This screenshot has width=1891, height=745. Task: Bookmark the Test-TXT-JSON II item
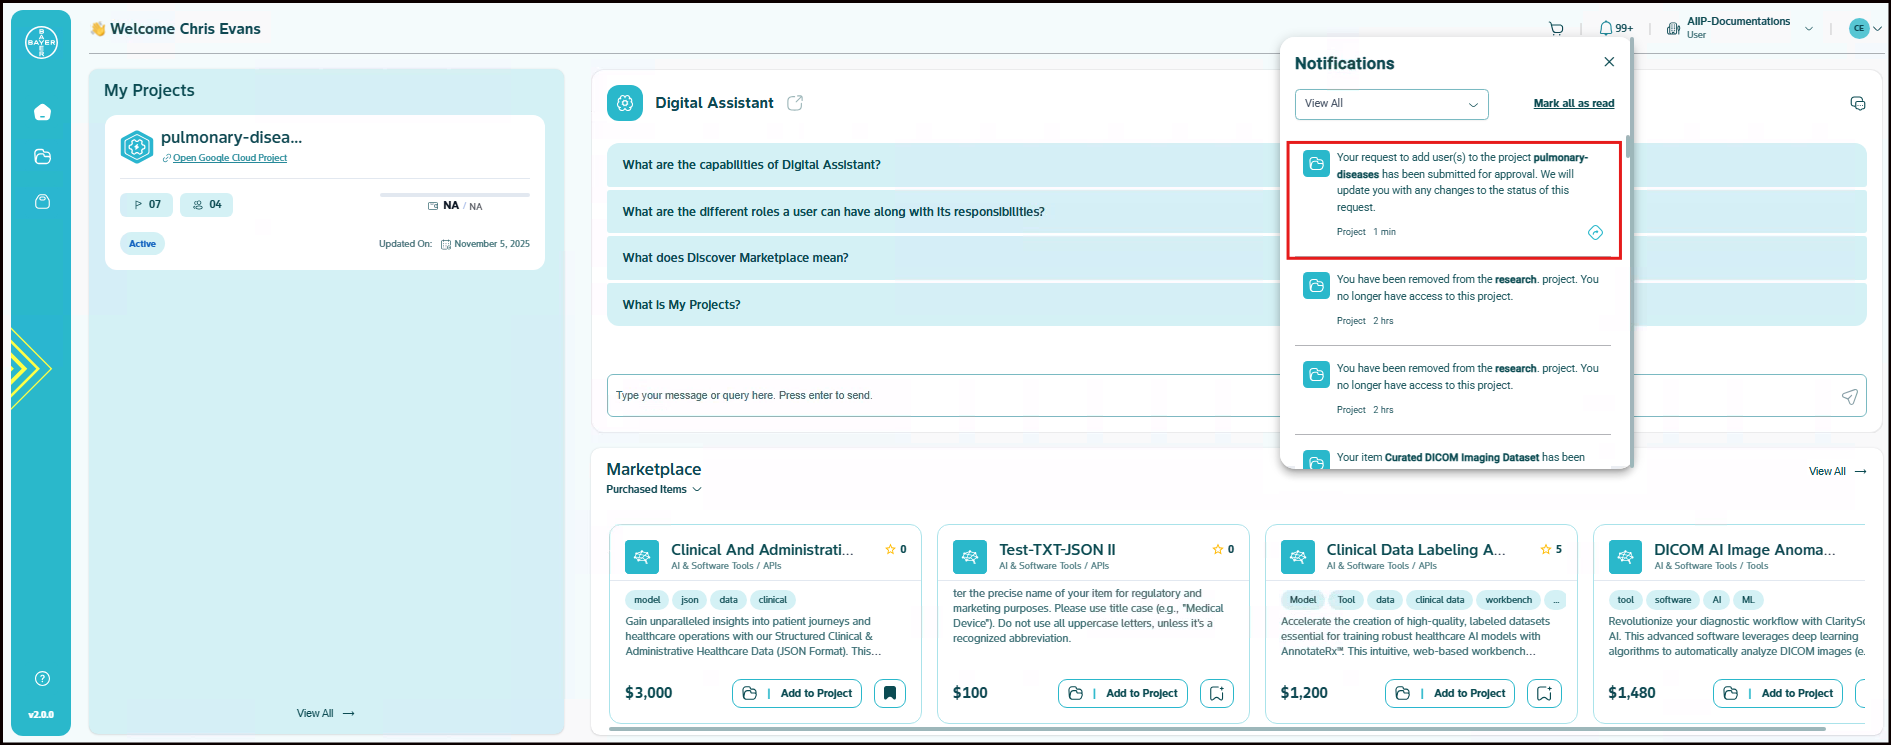tap(1216, 693)
